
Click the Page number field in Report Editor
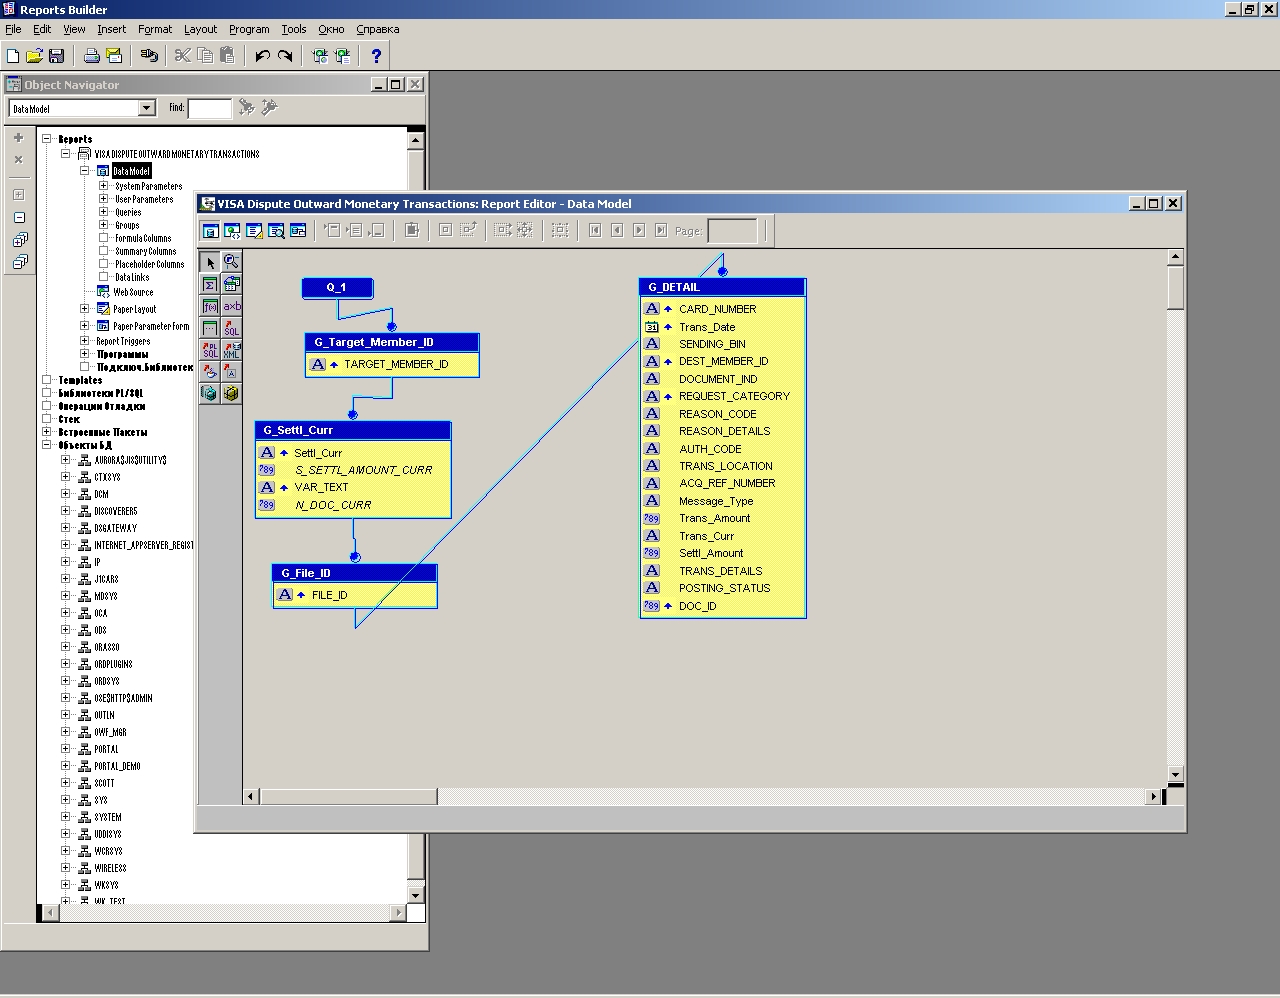732,231
